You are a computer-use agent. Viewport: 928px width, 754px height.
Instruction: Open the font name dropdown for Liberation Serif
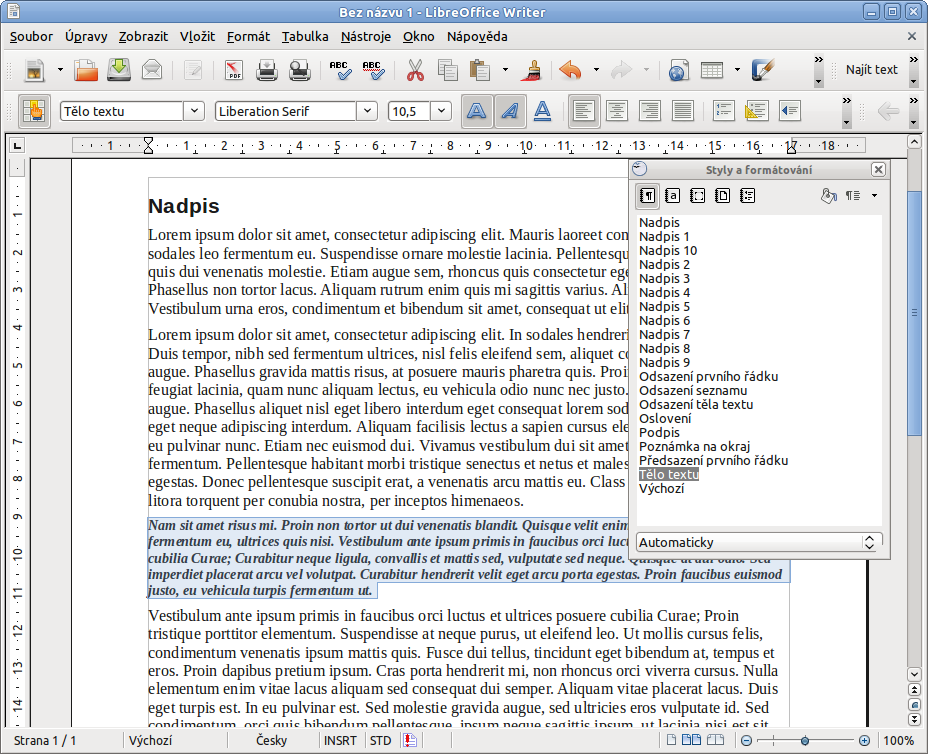point(367,111)
